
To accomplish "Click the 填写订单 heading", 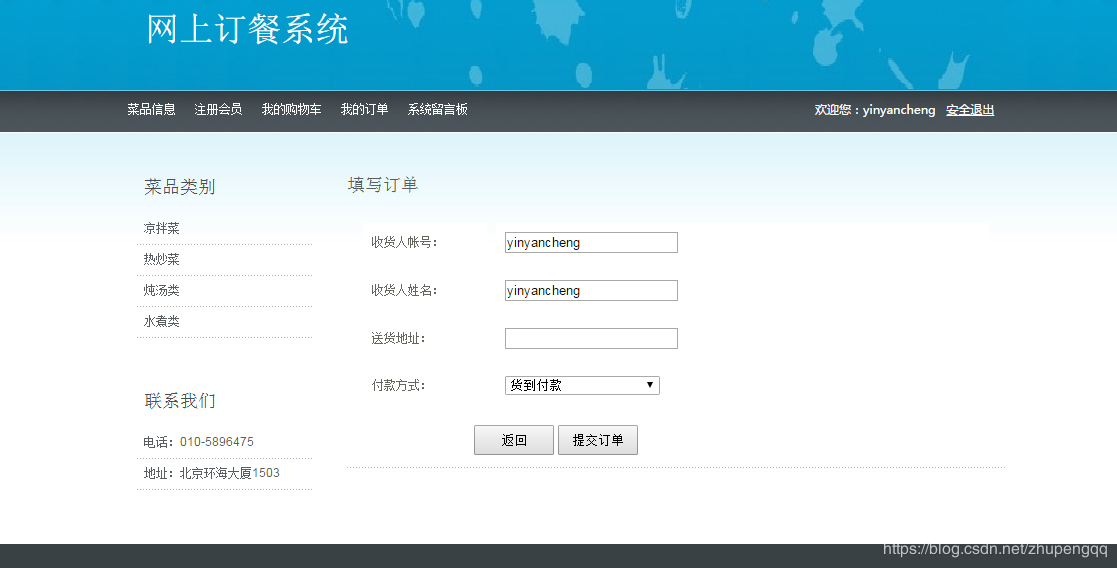I will point(383,185).
